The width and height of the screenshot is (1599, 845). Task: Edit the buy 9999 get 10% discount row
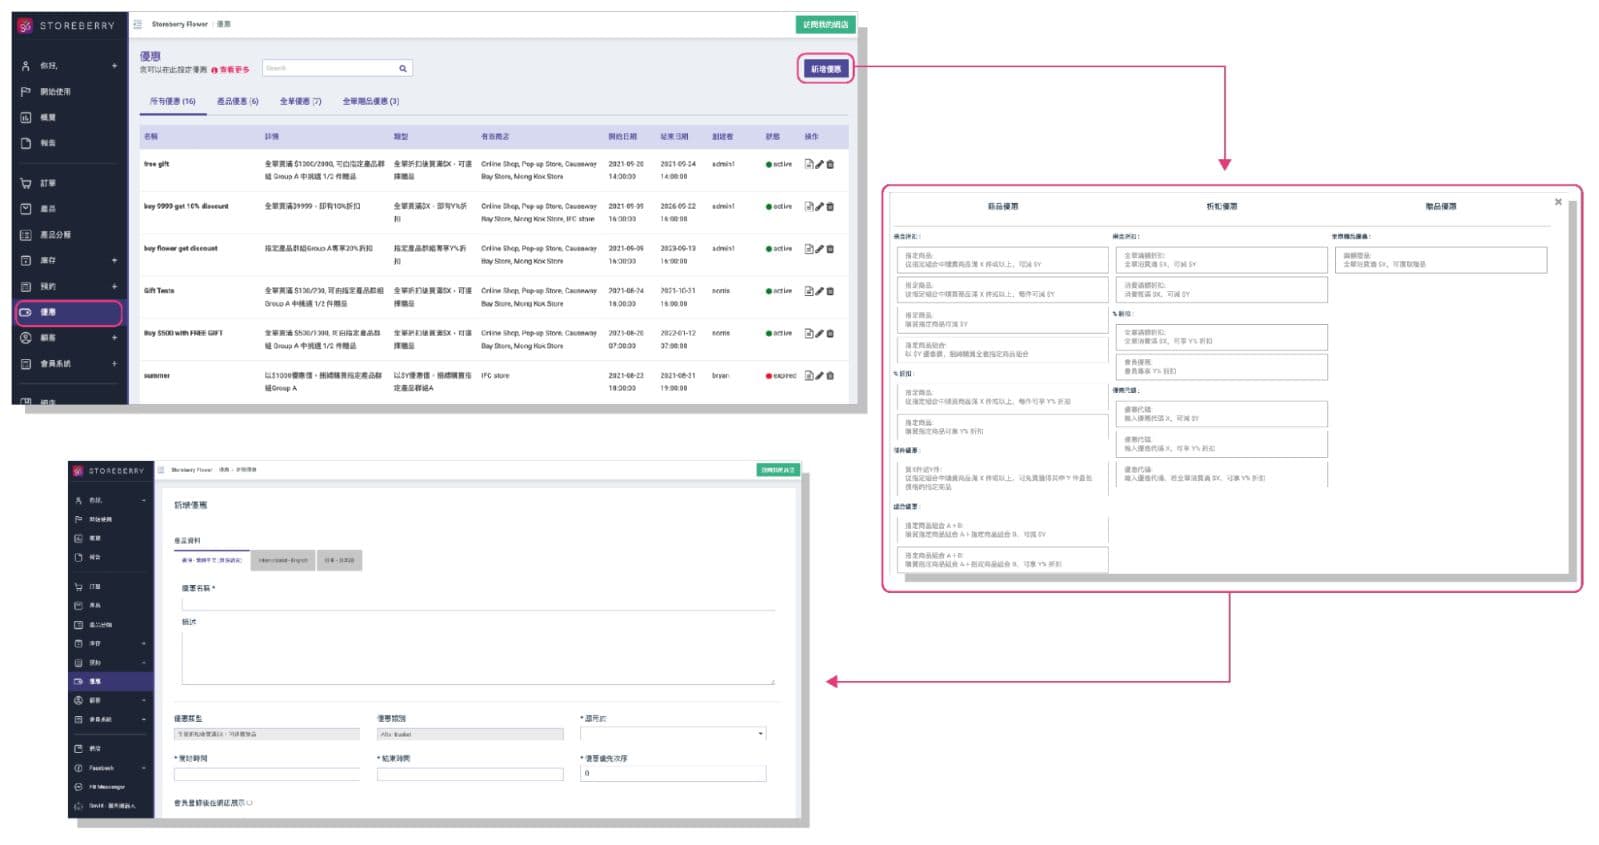click(x=819, y=207)
